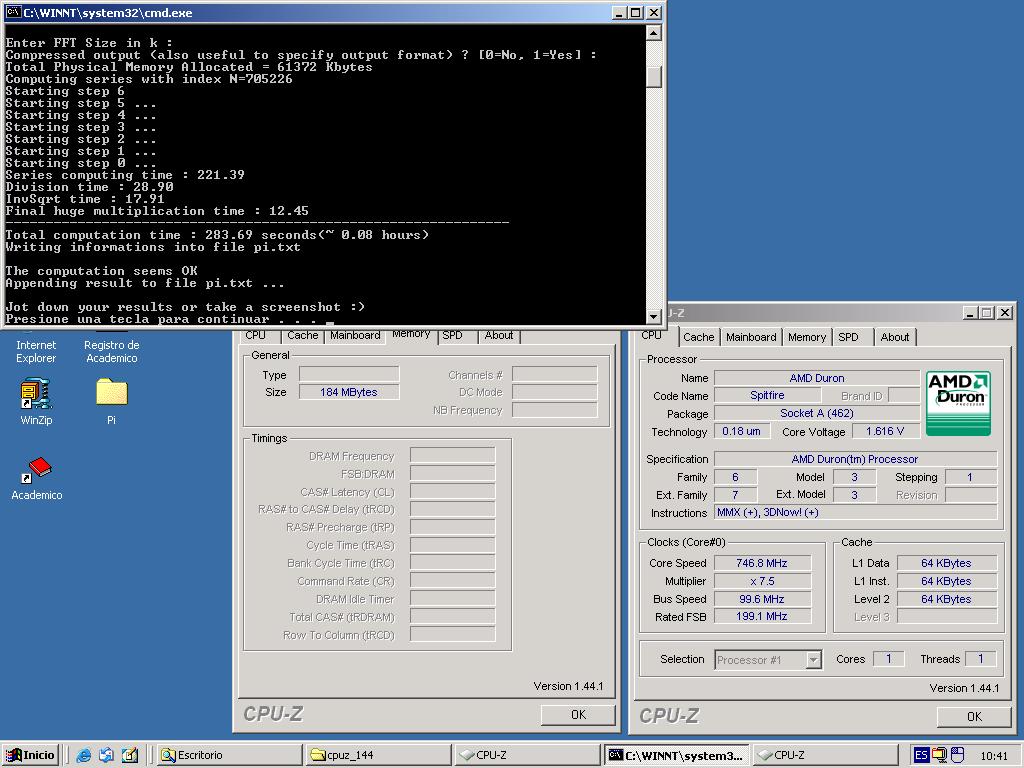Screen dimensions: 1024x768
Task: Select the CPU tab in right CPU-Z window
Action: coord(651,335)
